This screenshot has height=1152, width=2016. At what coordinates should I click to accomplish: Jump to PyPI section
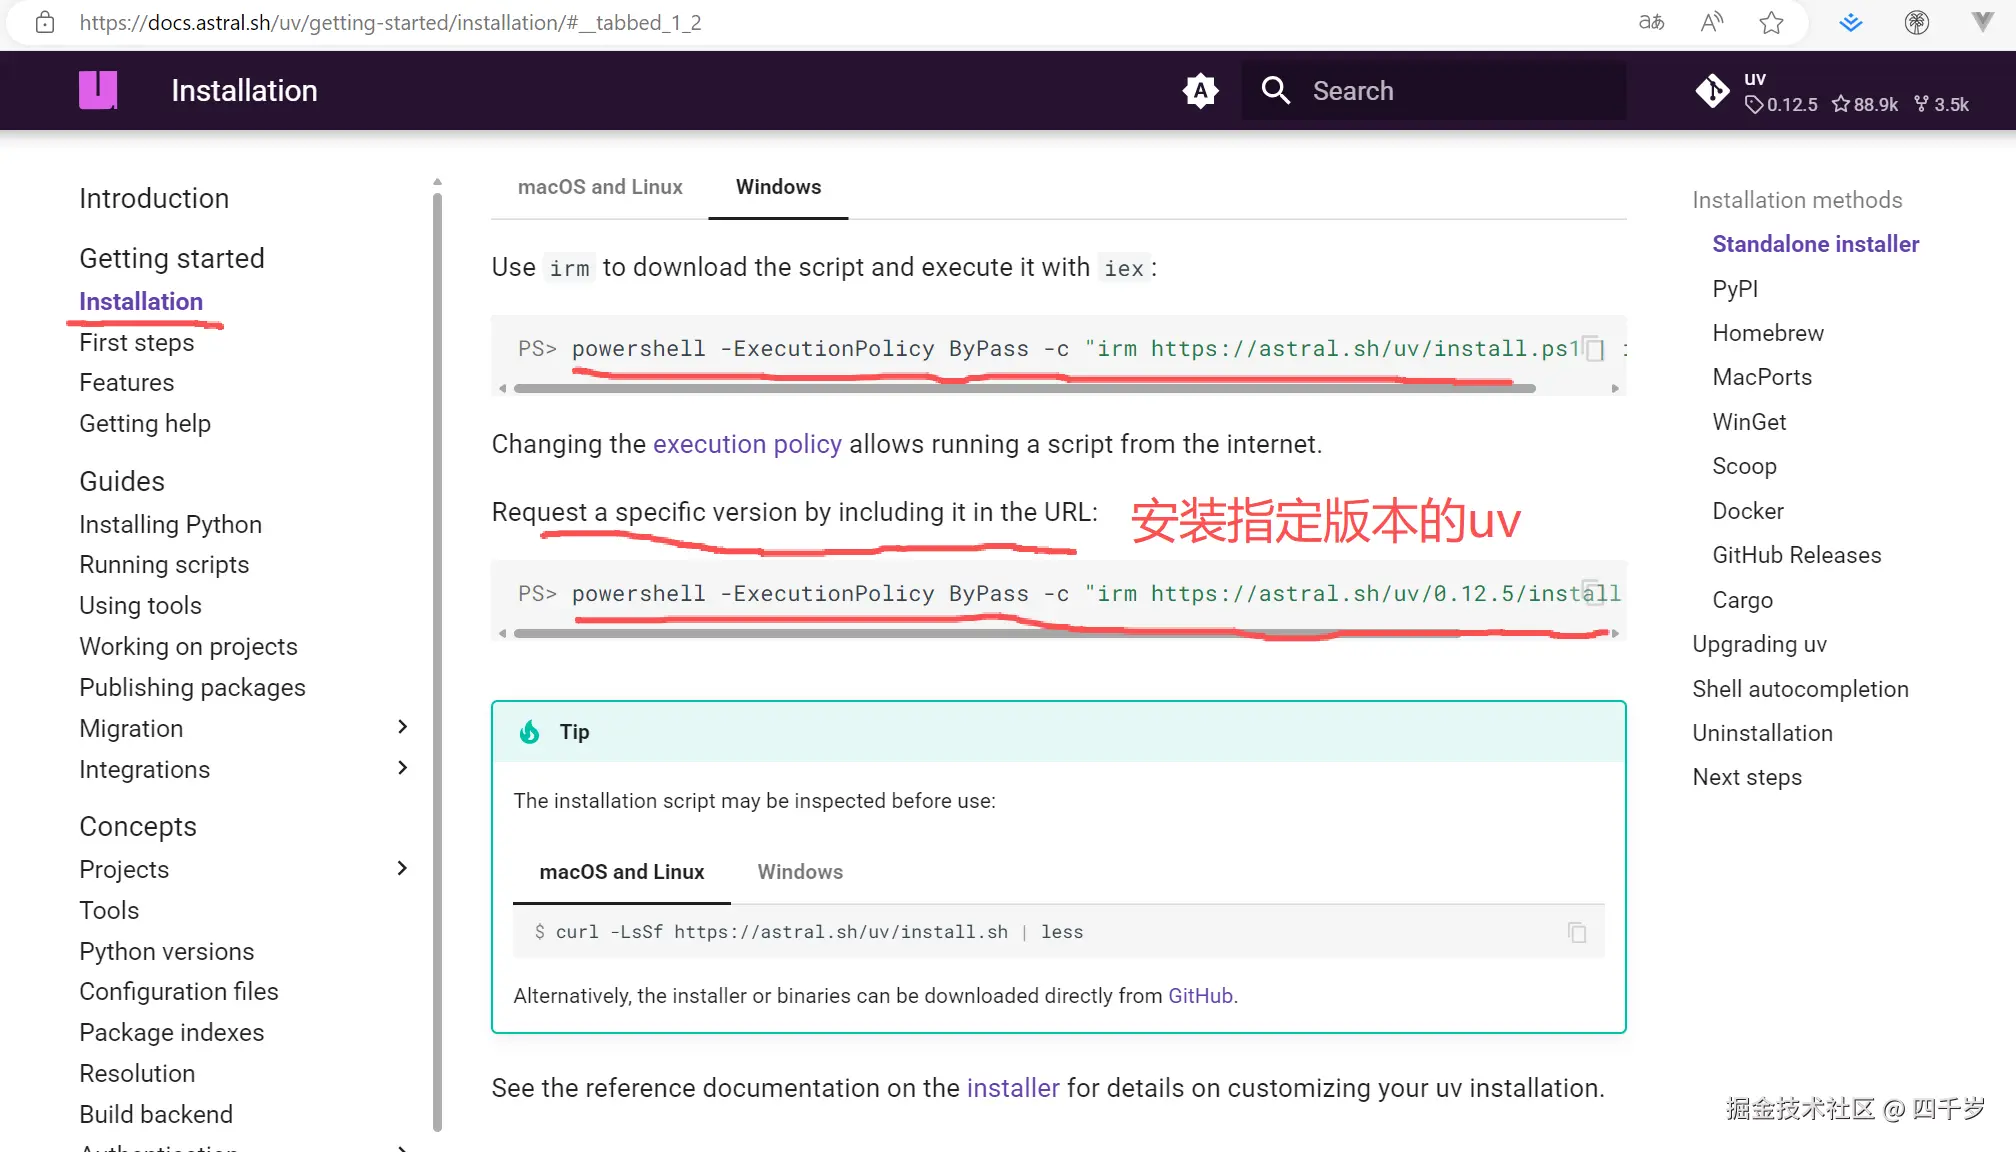tap(1735, 289)
